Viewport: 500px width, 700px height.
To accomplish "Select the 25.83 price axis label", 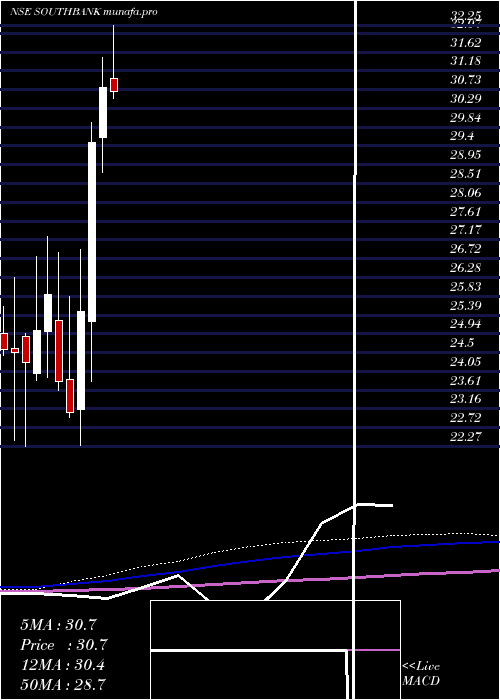I will 466,286.
